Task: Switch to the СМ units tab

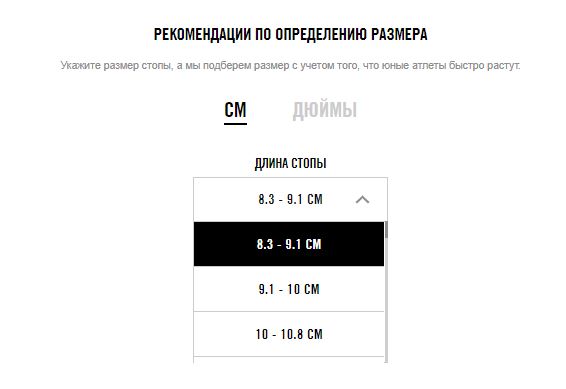Action: [235, 110]
